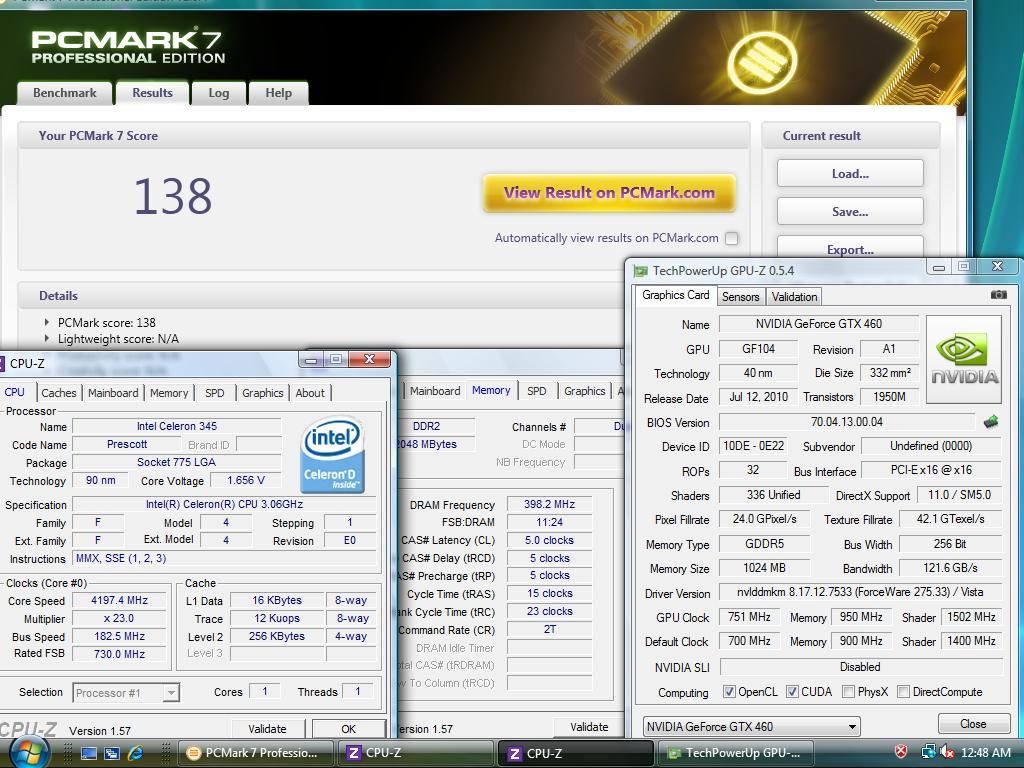Screen dimensions: 1024x768
Task: Click the GPU-Z screenshot camera icon
Action: (x=998, y=295)
